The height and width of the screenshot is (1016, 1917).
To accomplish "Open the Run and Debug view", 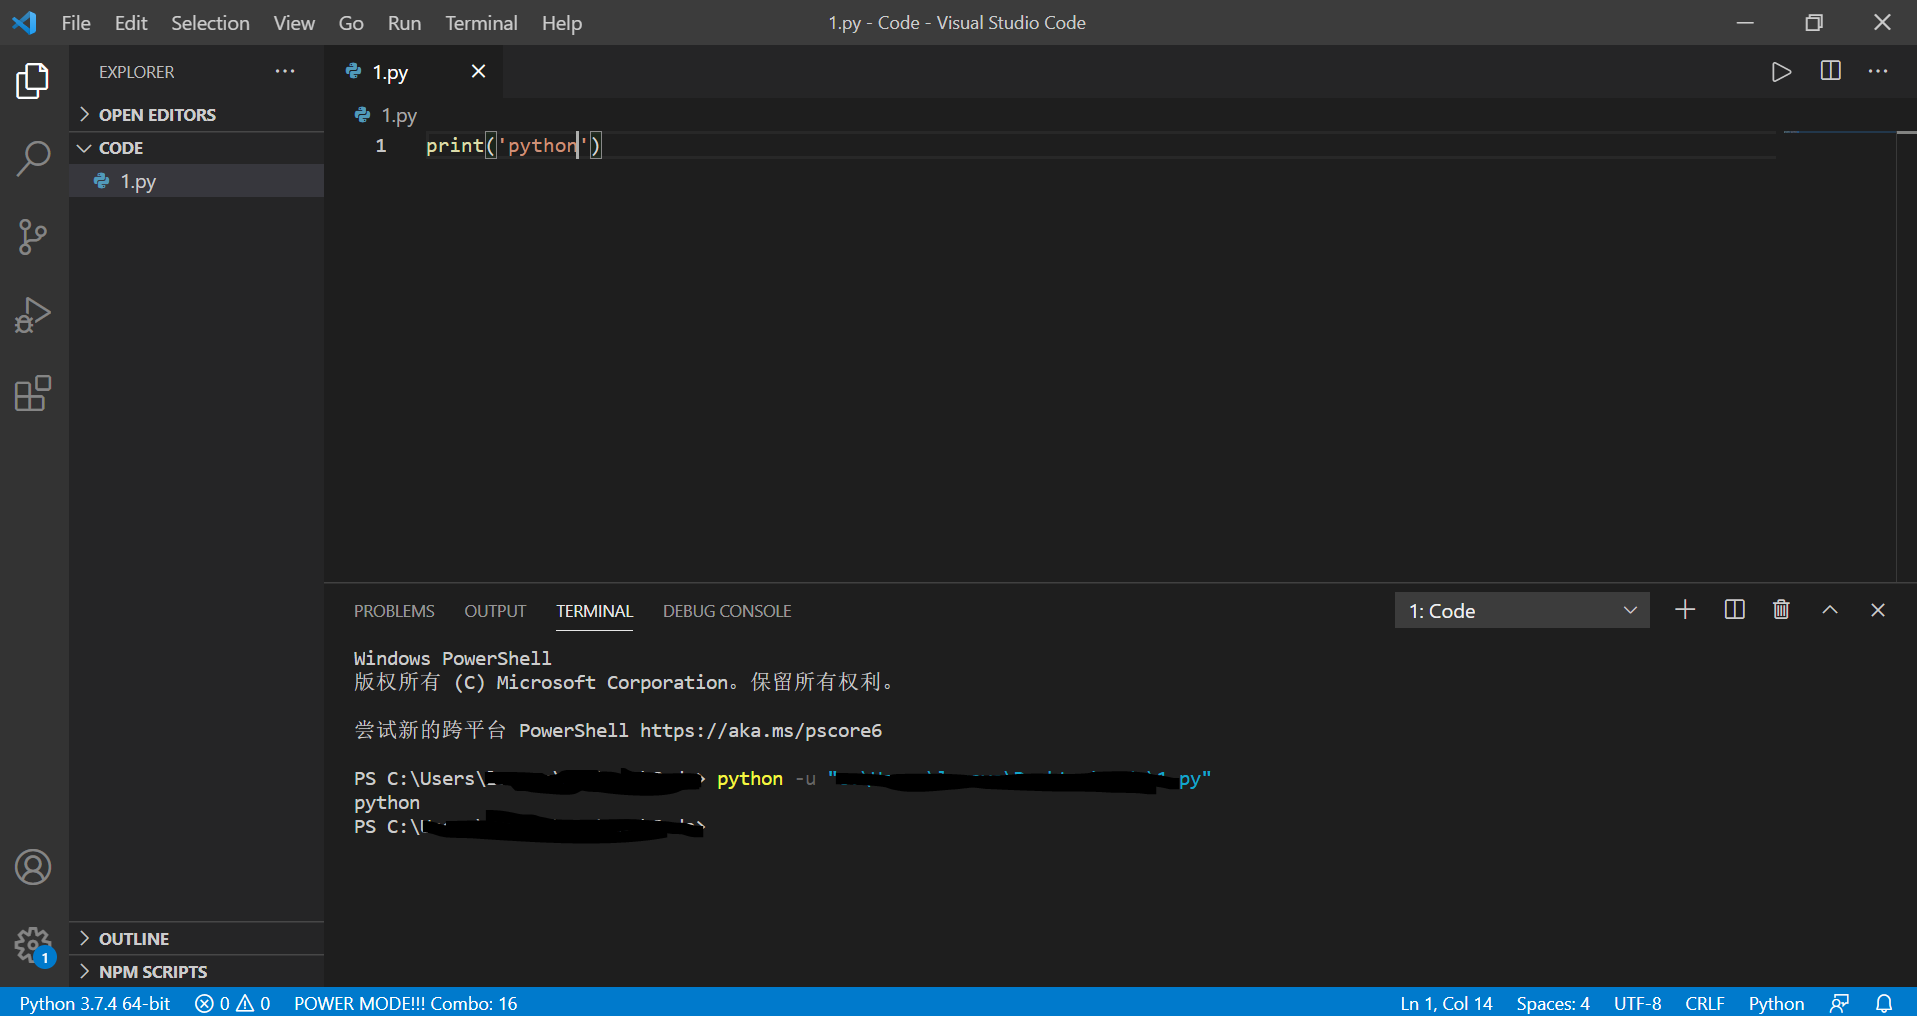I will click(33, 315).
